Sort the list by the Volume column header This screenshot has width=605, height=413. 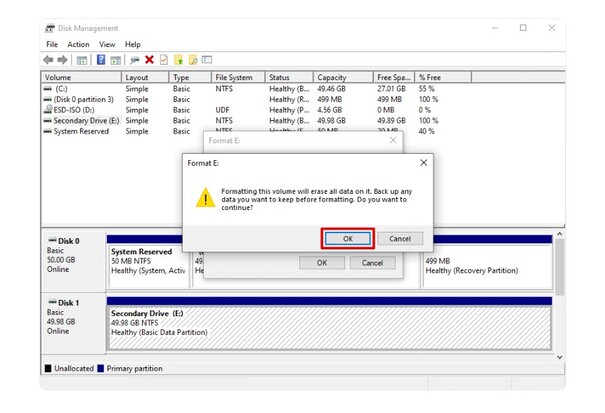click(80, 77)
